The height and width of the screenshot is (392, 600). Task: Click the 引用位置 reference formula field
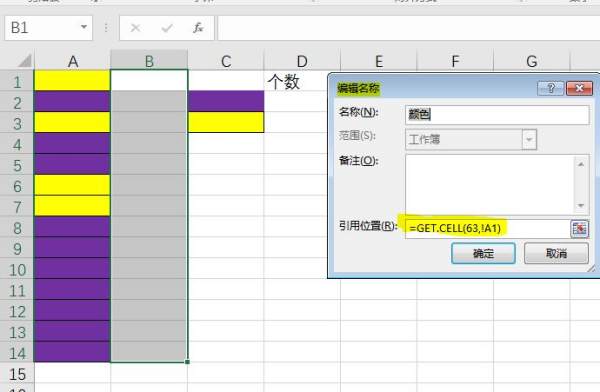[x=488, y=229]
